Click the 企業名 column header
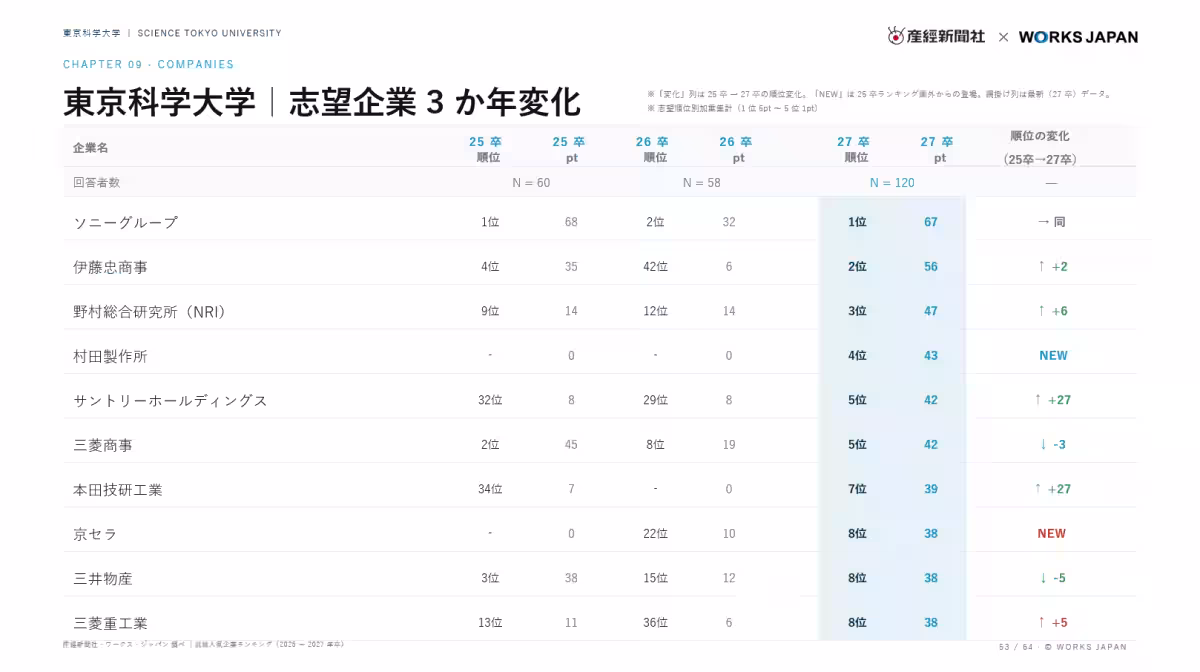 pos(91,148)
